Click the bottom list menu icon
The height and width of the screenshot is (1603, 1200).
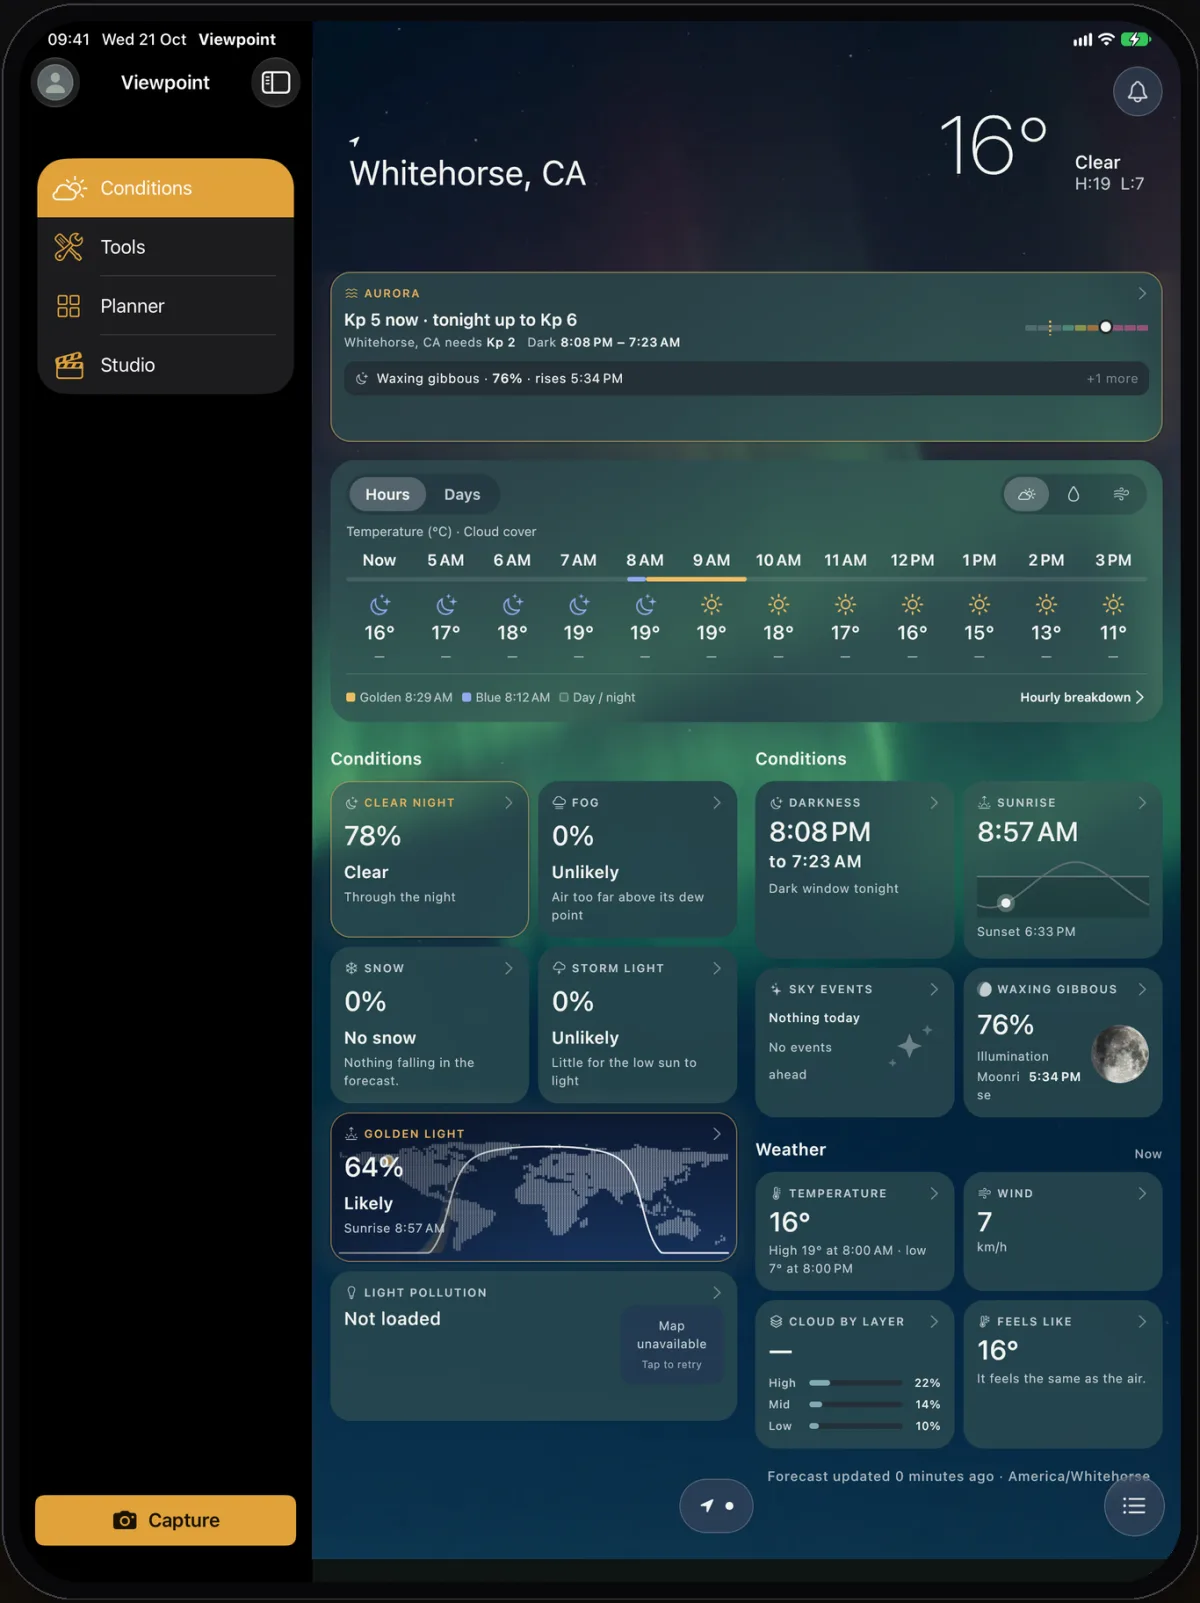(1134, 1506)
